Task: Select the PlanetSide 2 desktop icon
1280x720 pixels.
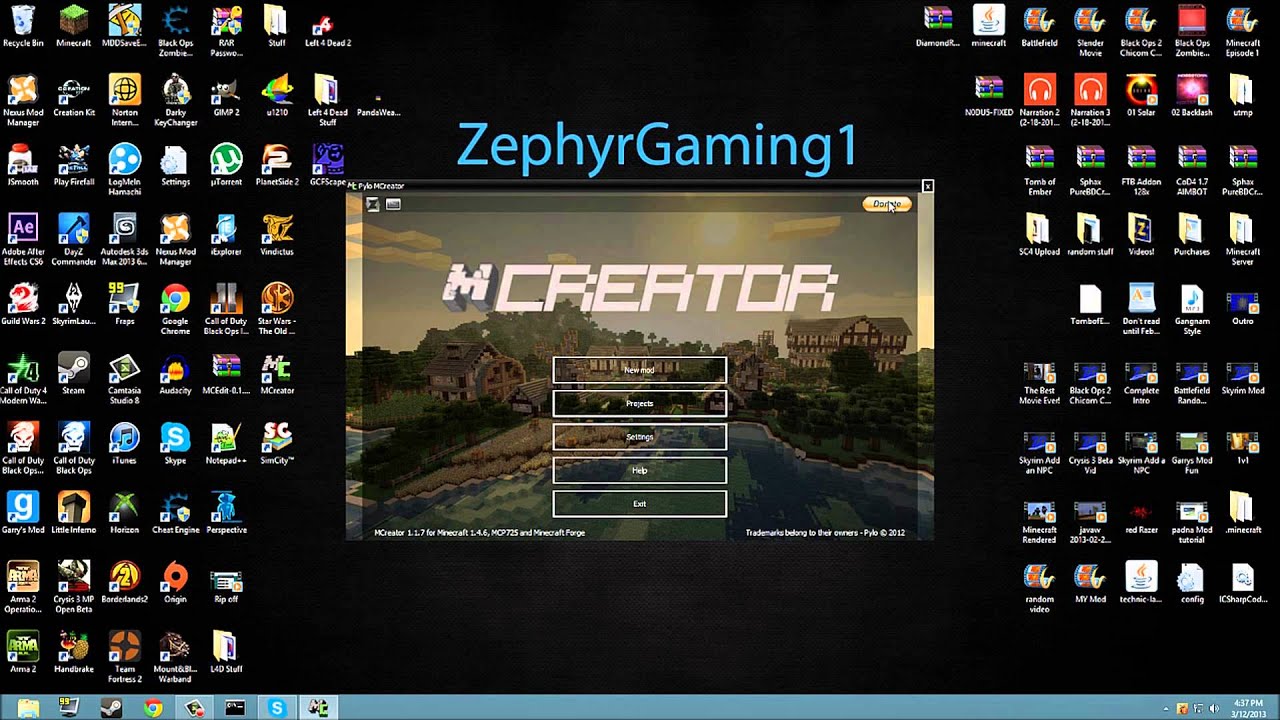Action: [276, 166]
